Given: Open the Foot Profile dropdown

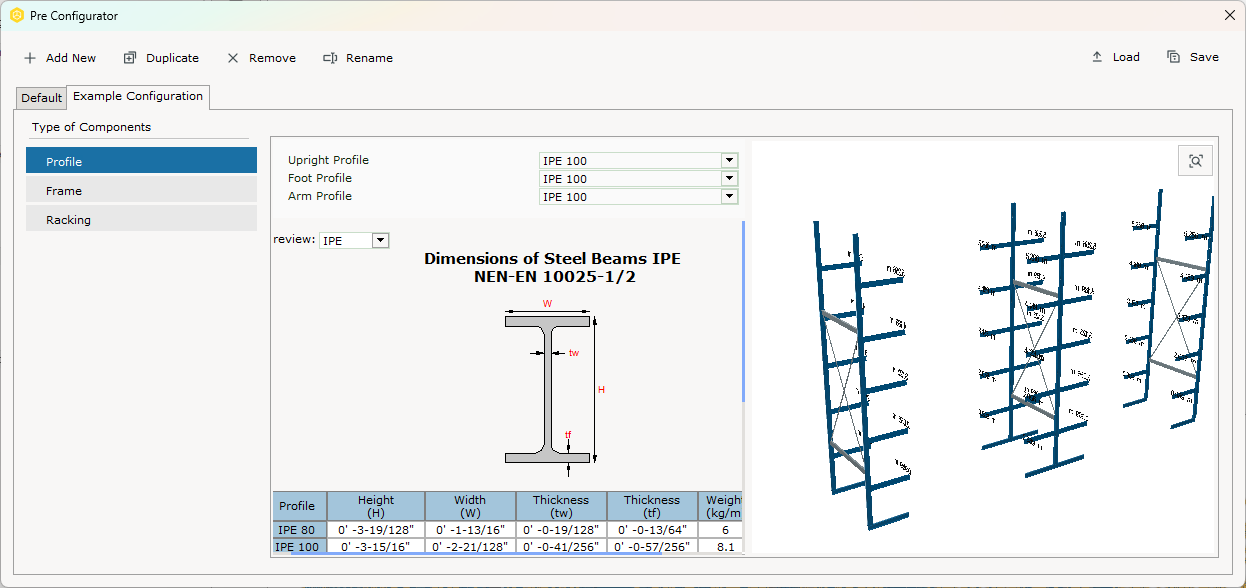Looking at the screenshot, I should (x=729, y=178).
